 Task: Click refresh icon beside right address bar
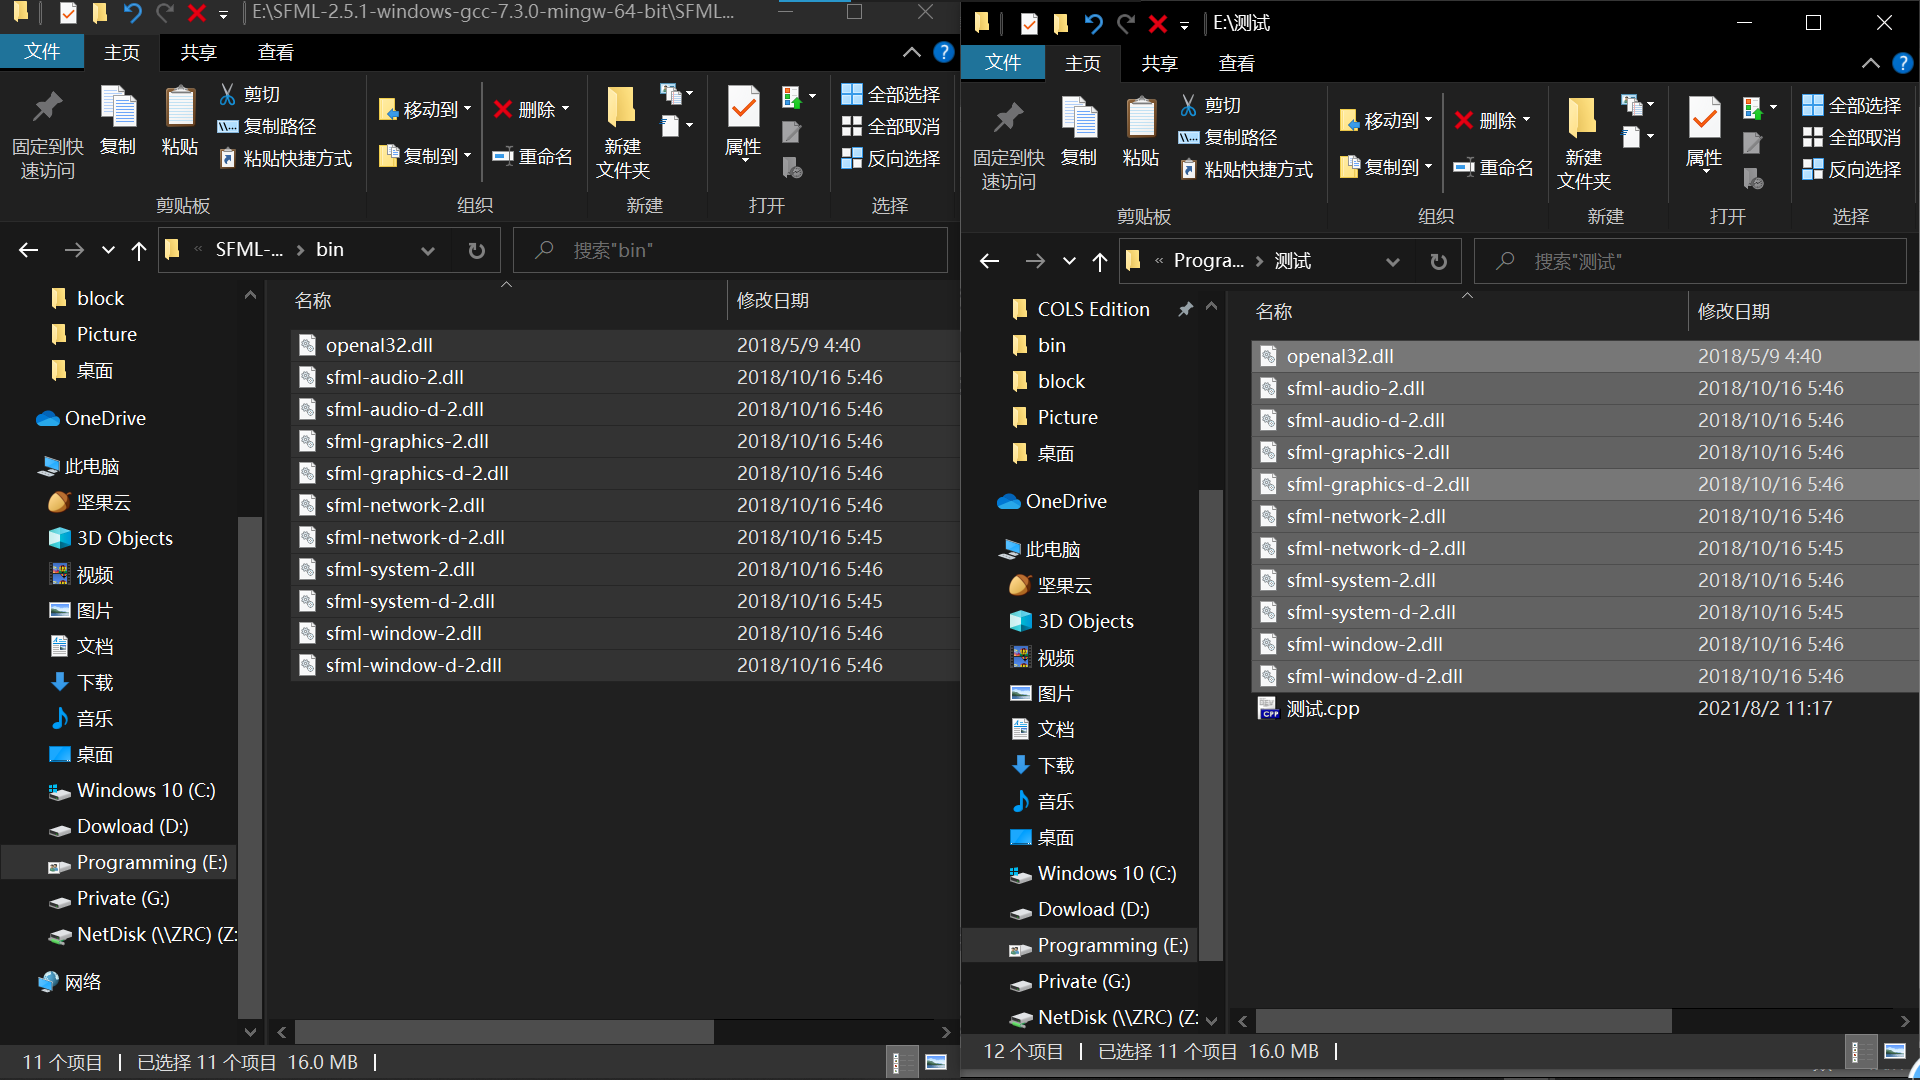click(1438, 261)
